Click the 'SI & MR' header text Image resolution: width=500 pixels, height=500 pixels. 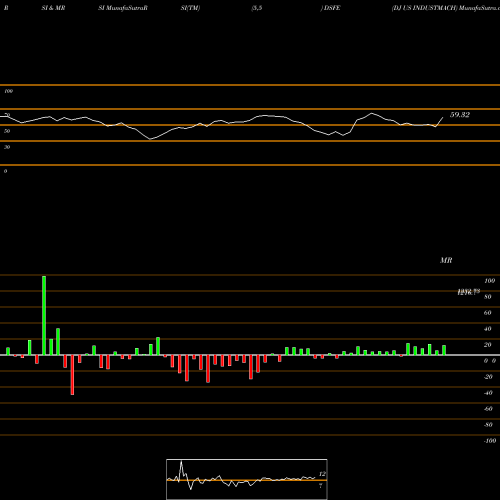tap(53, 8)
